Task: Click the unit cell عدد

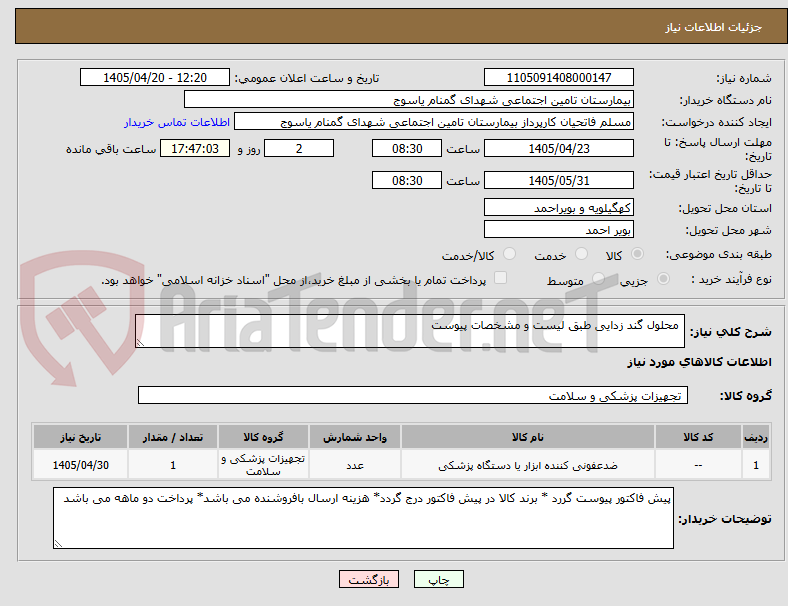Action: 355,465
